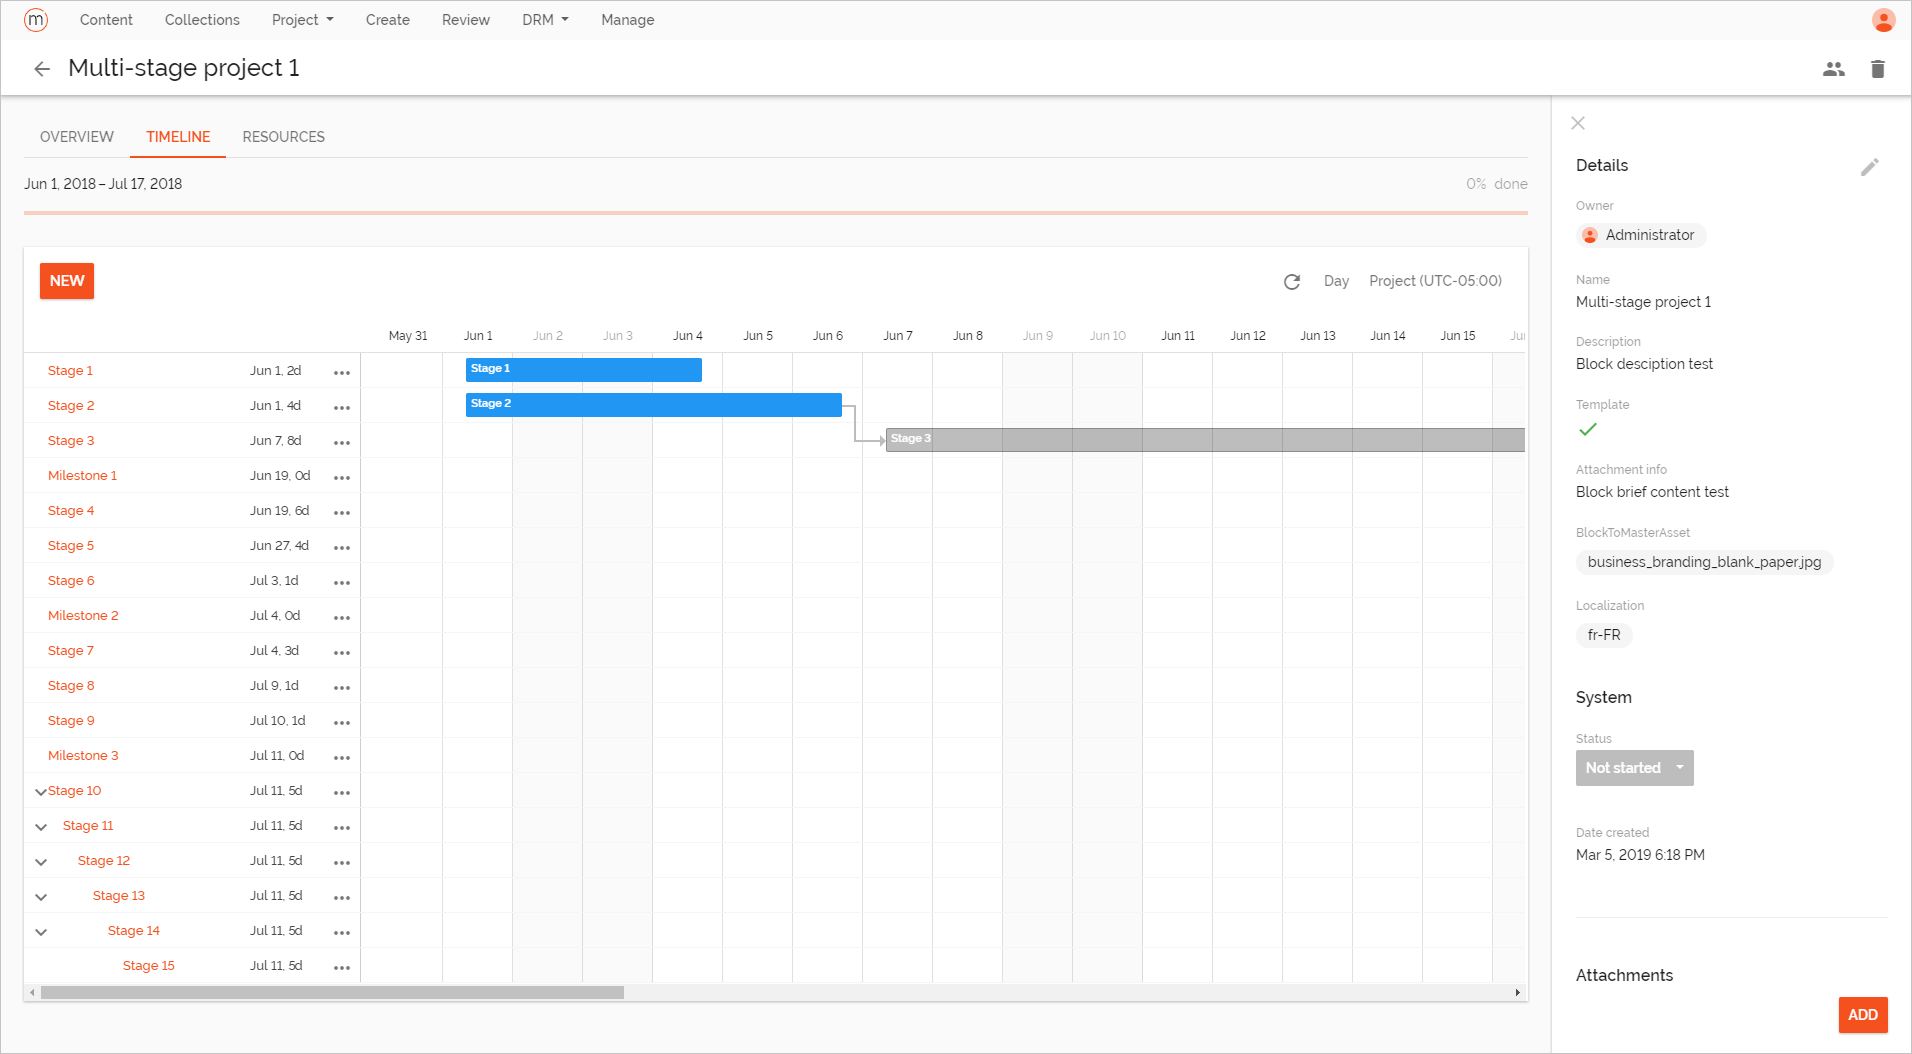Viewport: 1912px width, 1054px height.
Task: Open the DRM menu
Action: (544, 19)
